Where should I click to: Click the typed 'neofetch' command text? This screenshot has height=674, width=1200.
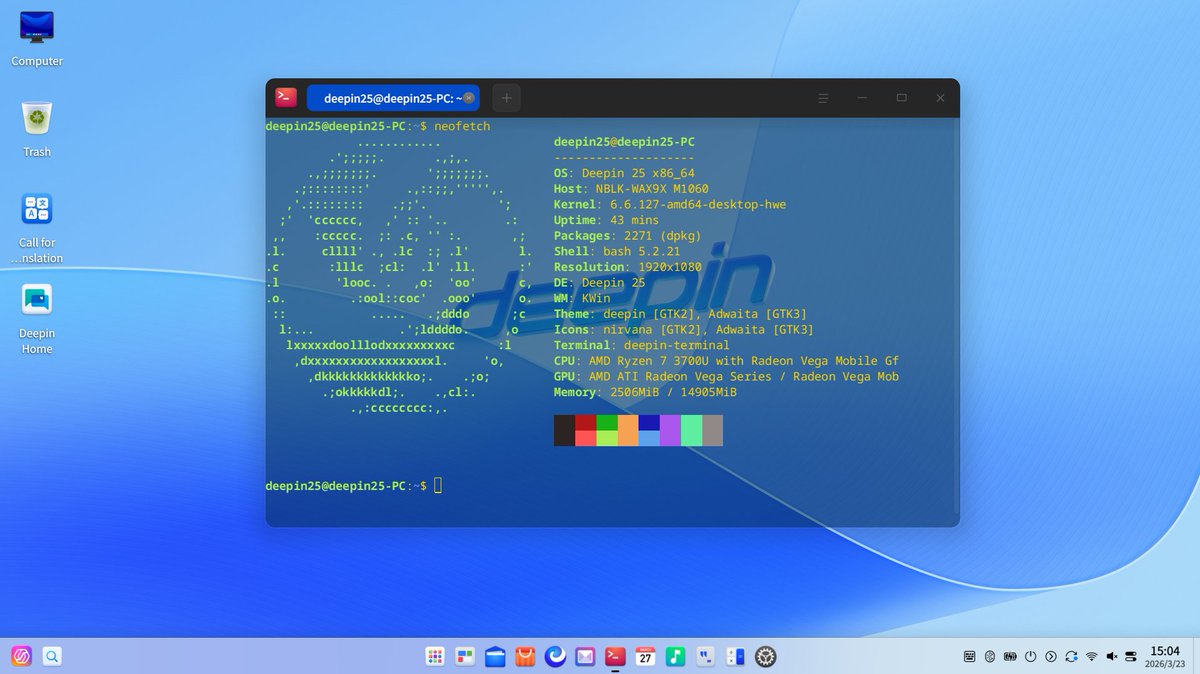tap(462, 127)
